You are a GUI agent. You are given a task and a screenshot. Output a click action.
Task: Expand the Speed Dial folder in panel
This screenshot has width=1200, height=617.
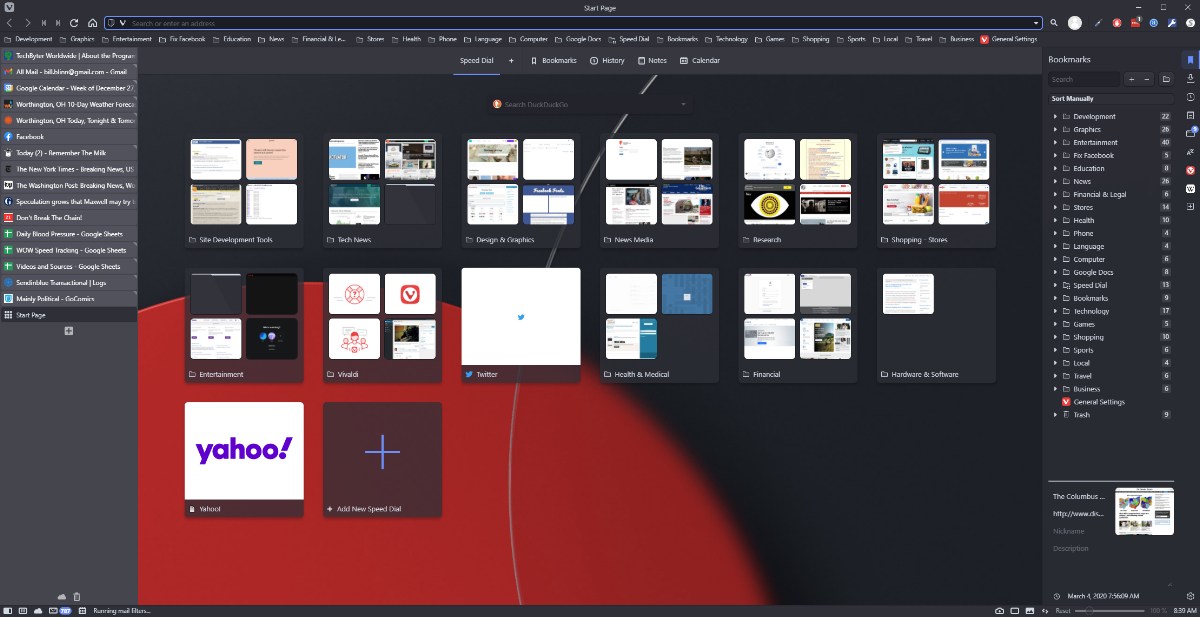tap(1055, 285)
